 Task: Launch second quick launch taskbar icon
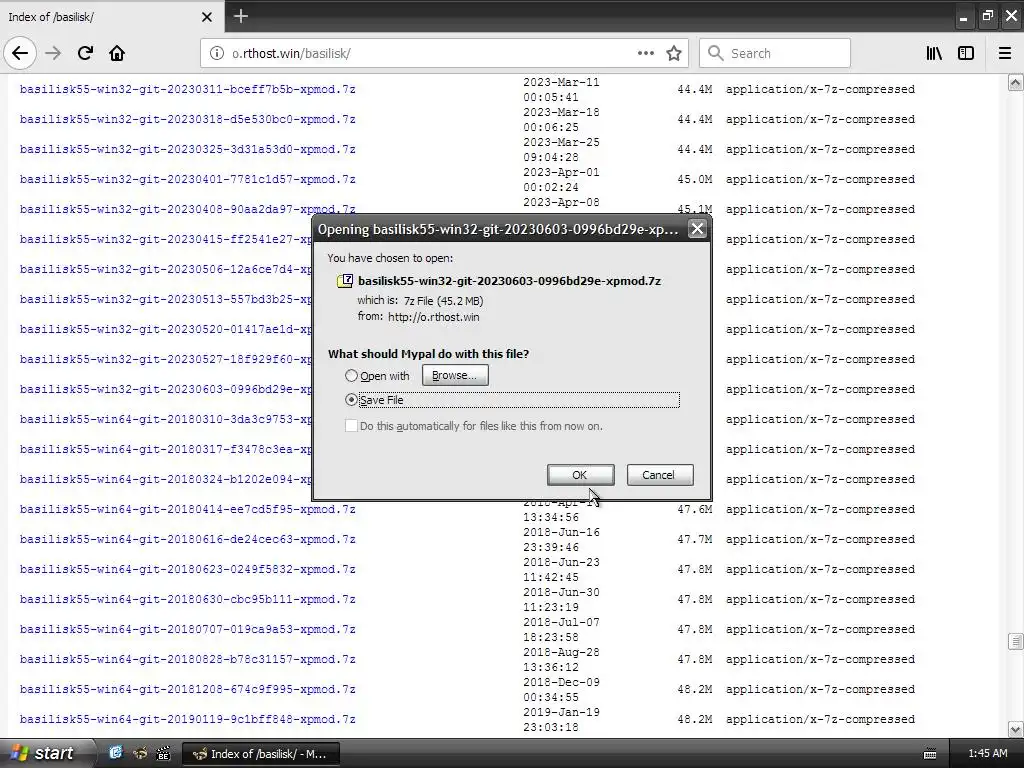click(139, 753)
